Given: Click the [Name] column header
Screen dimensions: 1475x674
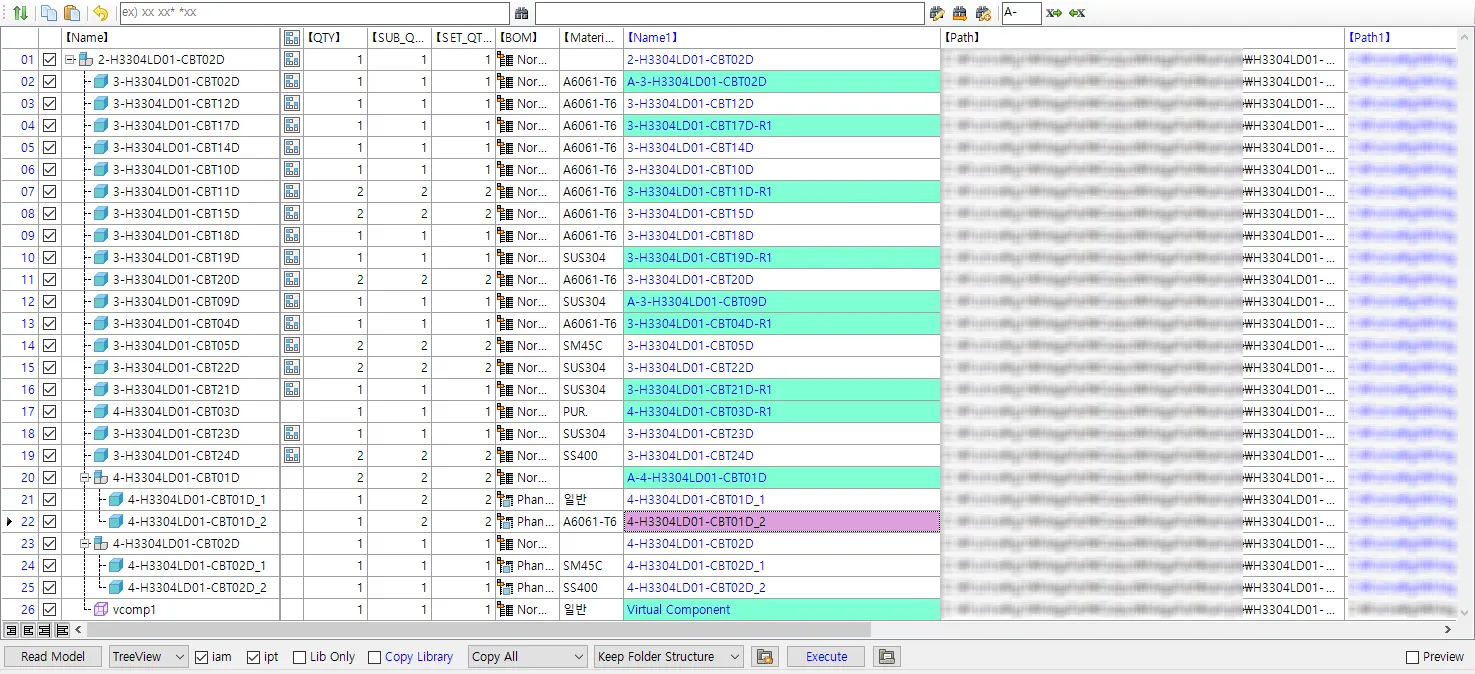Looking at the screenshot, I should 170,38.
